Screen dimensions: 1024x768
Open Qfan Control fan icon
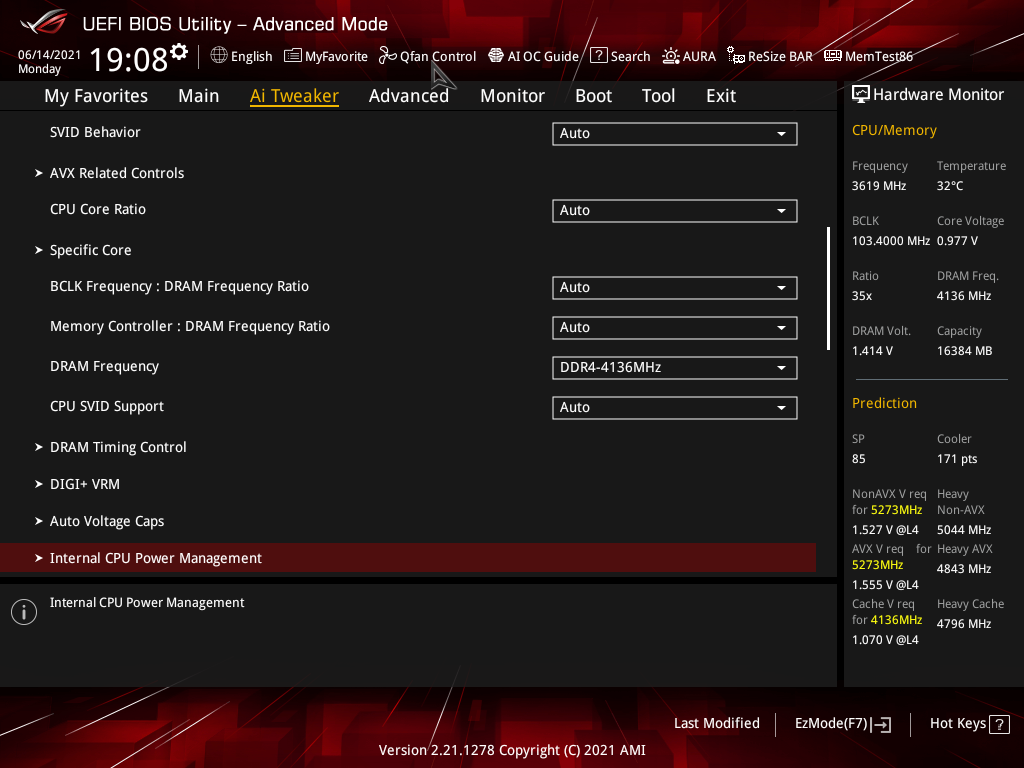tap(387, 56)
